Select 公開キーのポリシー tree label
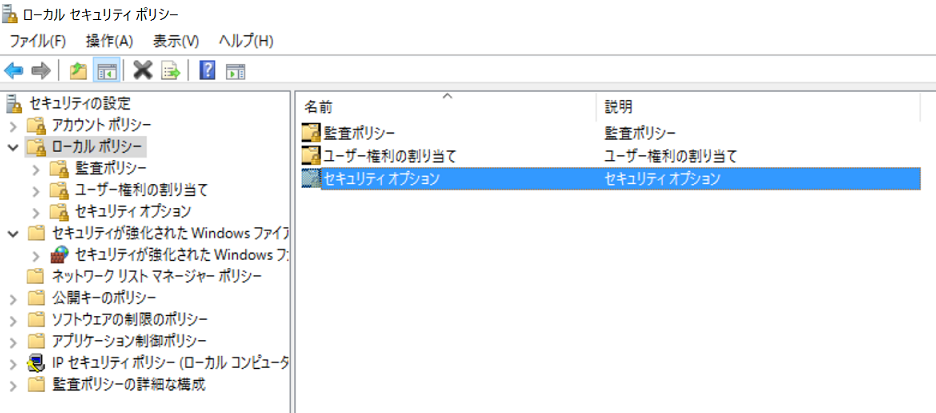 pos(104,297)
